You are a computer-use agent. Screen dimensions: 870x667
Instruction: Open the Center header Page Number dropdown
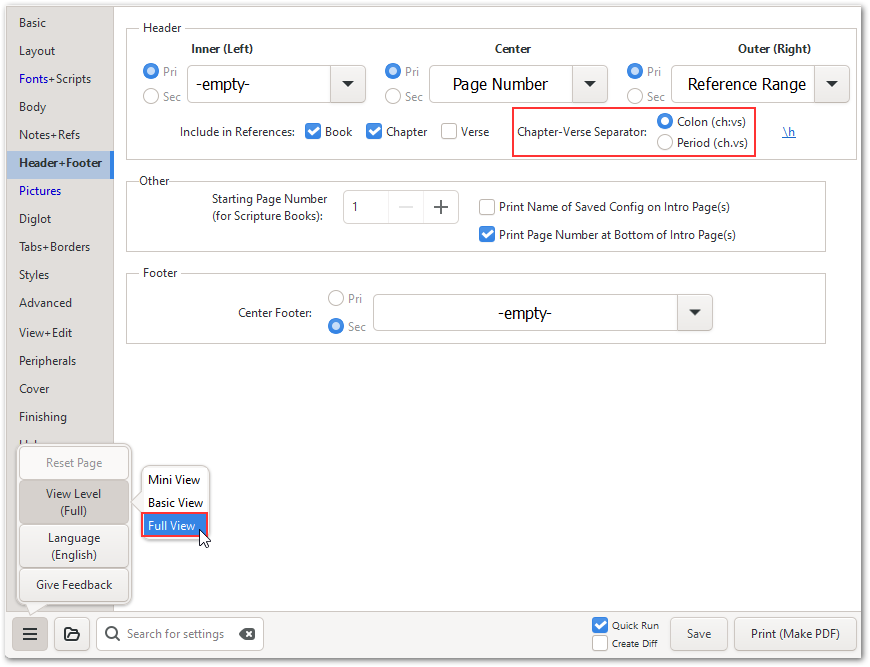589,84
